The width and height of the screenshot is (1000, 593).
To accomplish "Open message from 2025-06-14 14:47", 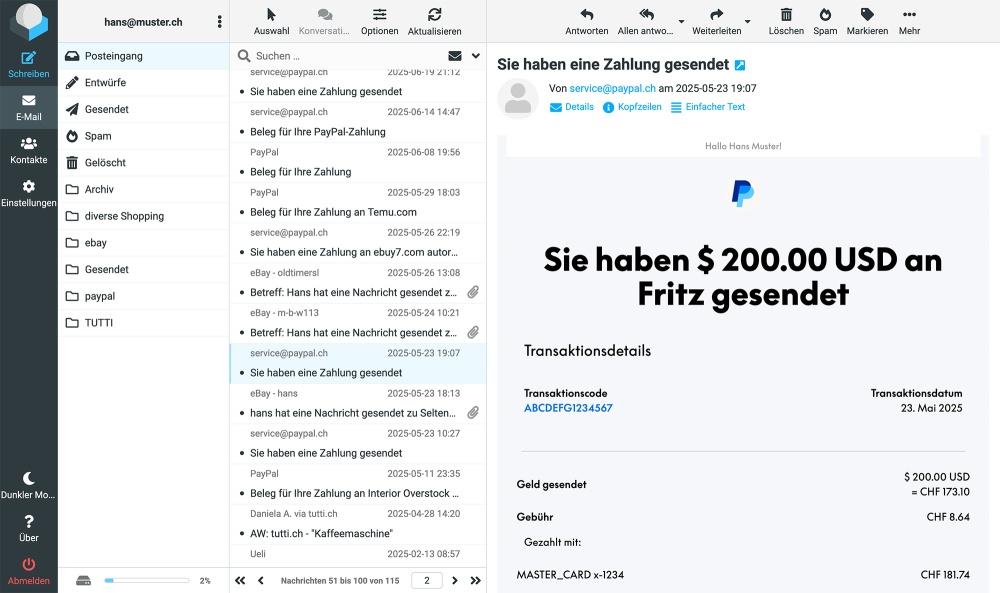I will click(x=358, y=122).
